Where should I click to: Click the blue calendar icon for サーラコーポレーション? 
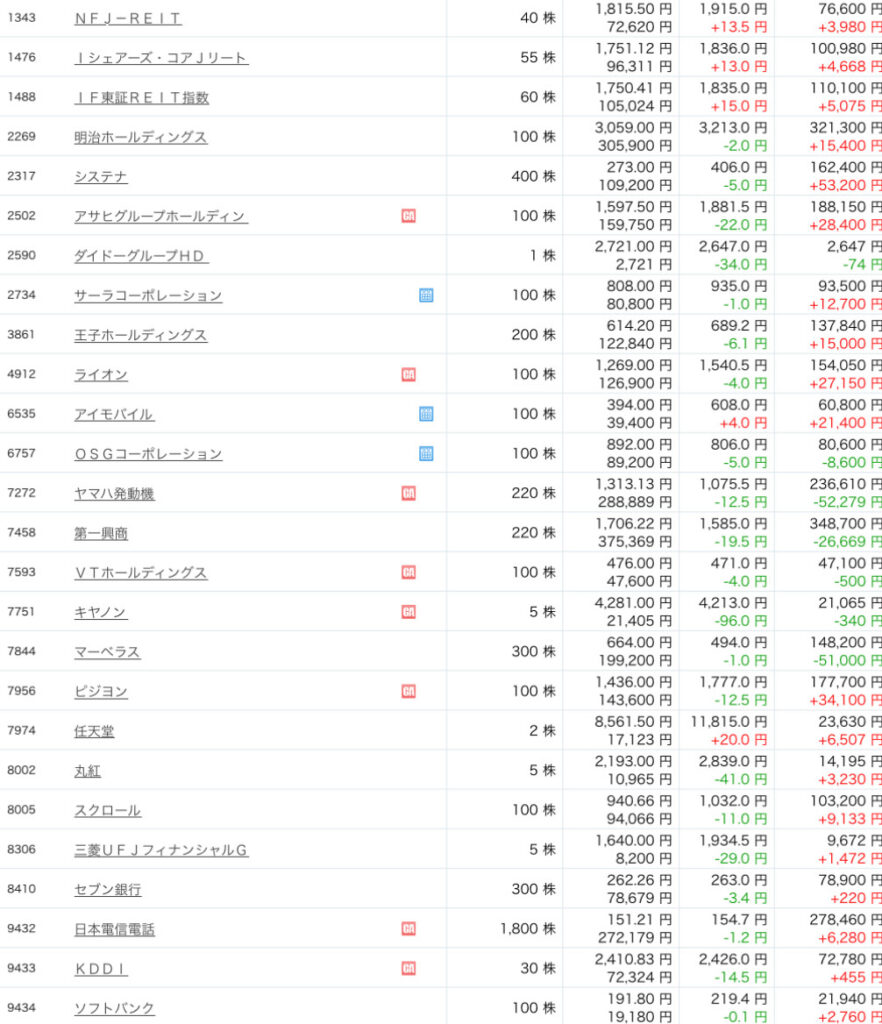pyautogui.click(x=426, y=295)
